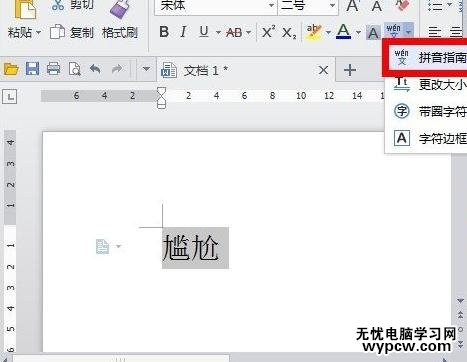
Task: Open the strikethrough options dropdown arrow
Action: coord(248,33)
